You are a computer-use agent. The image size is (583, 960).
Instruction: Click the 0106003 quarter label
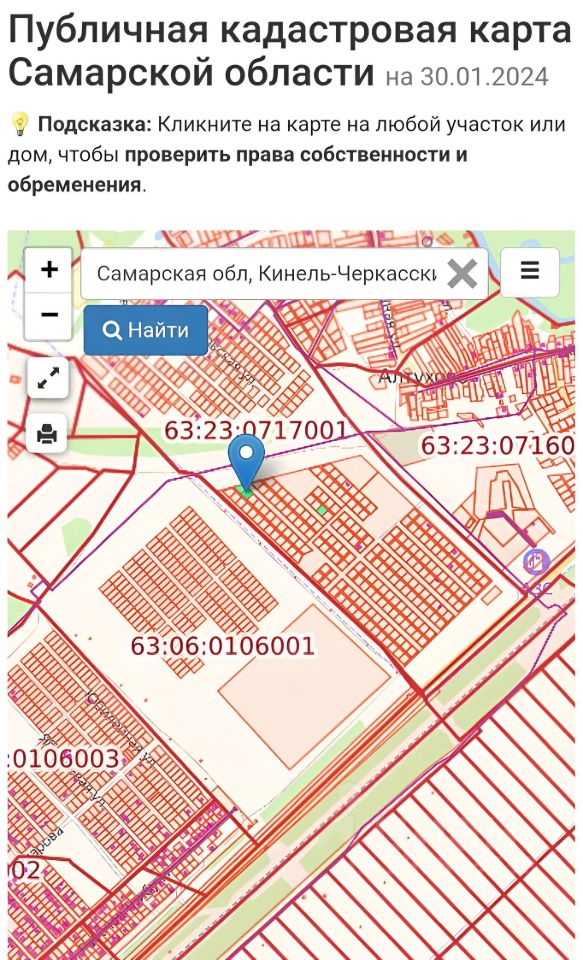pos(64,759)
